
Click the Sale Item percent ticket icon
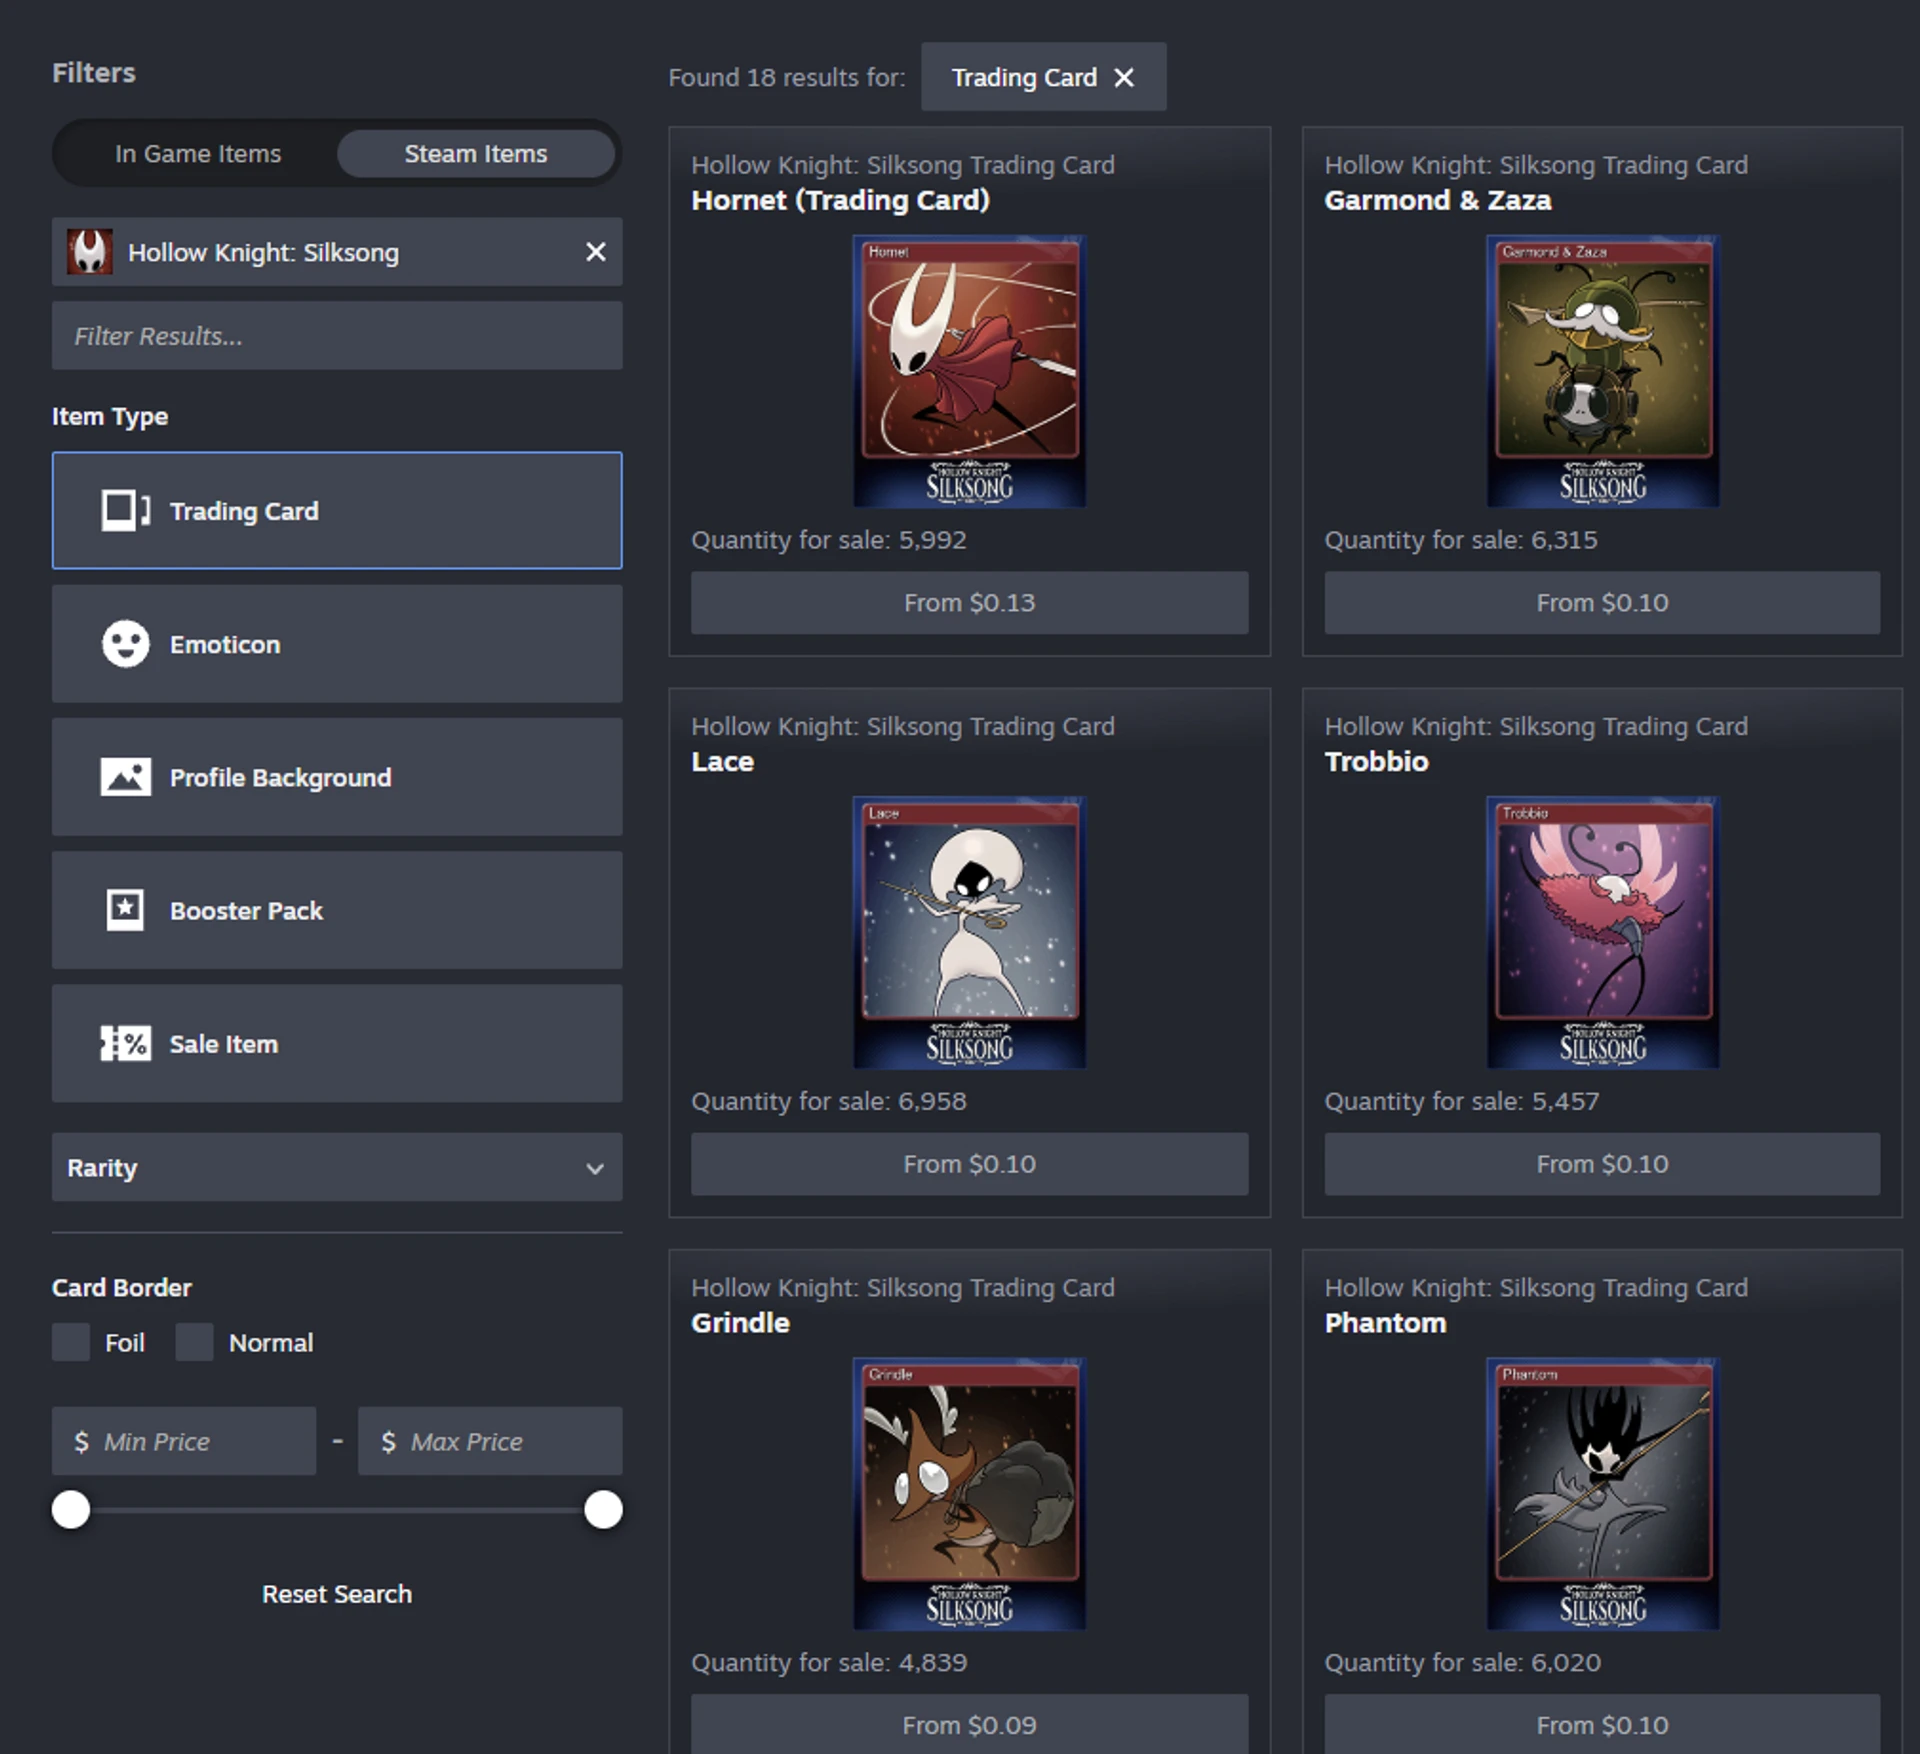[x=125, y=1043]
